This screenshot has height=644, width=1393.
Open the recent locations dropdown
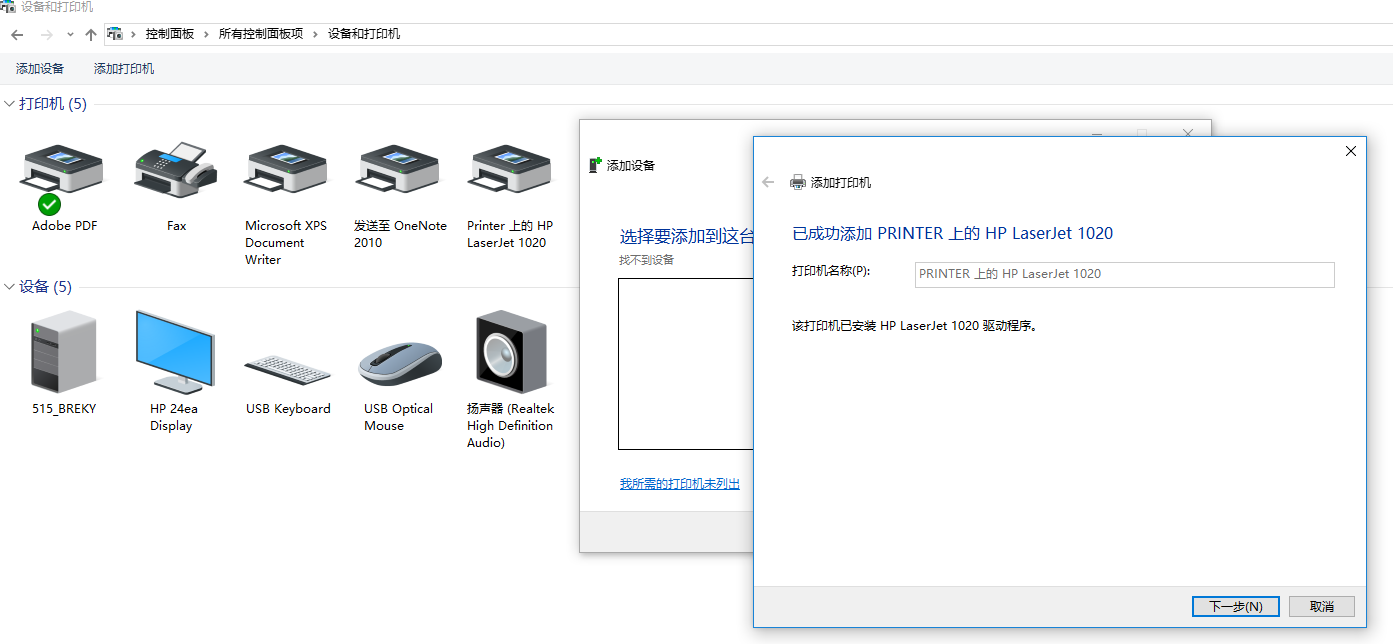point(70,34)
